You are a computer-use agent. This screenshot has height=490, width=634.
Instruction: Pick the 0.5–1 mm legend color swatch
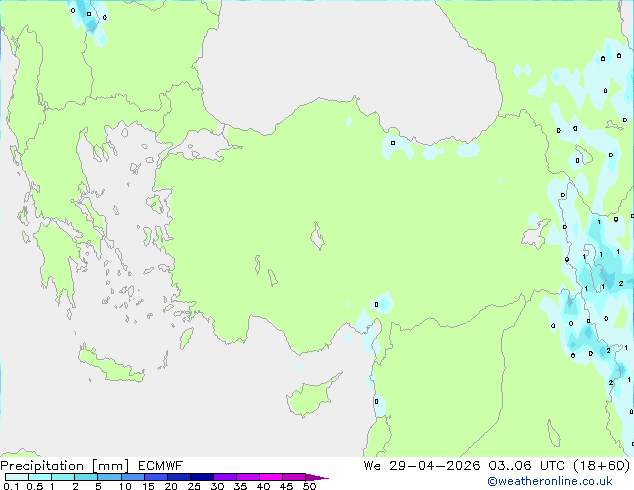40,477
